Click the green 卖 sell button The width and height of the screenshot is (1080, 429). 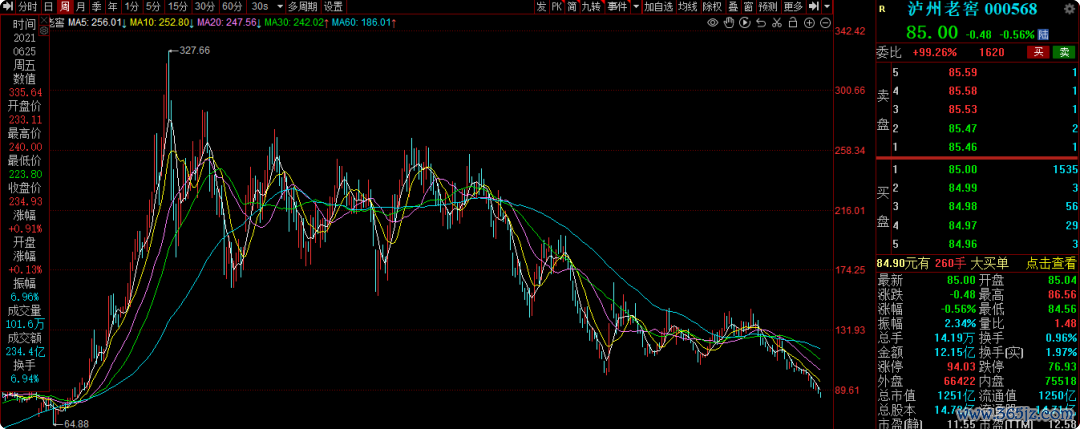[x=1065, y=52]
